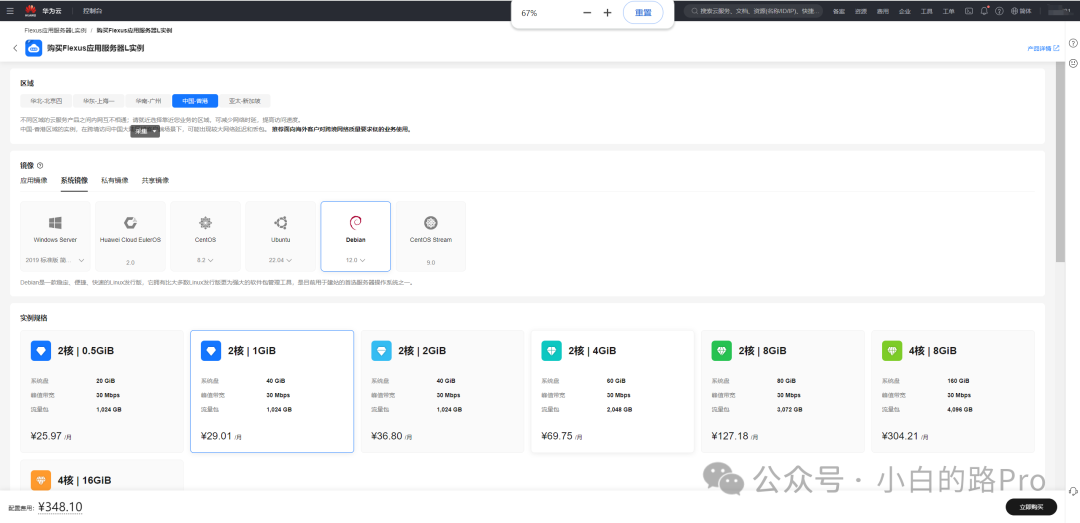Click the 2核 | 8GiB green diamond icon
The height and width of the screenshot is (523, 1080).
click(721, 351)
